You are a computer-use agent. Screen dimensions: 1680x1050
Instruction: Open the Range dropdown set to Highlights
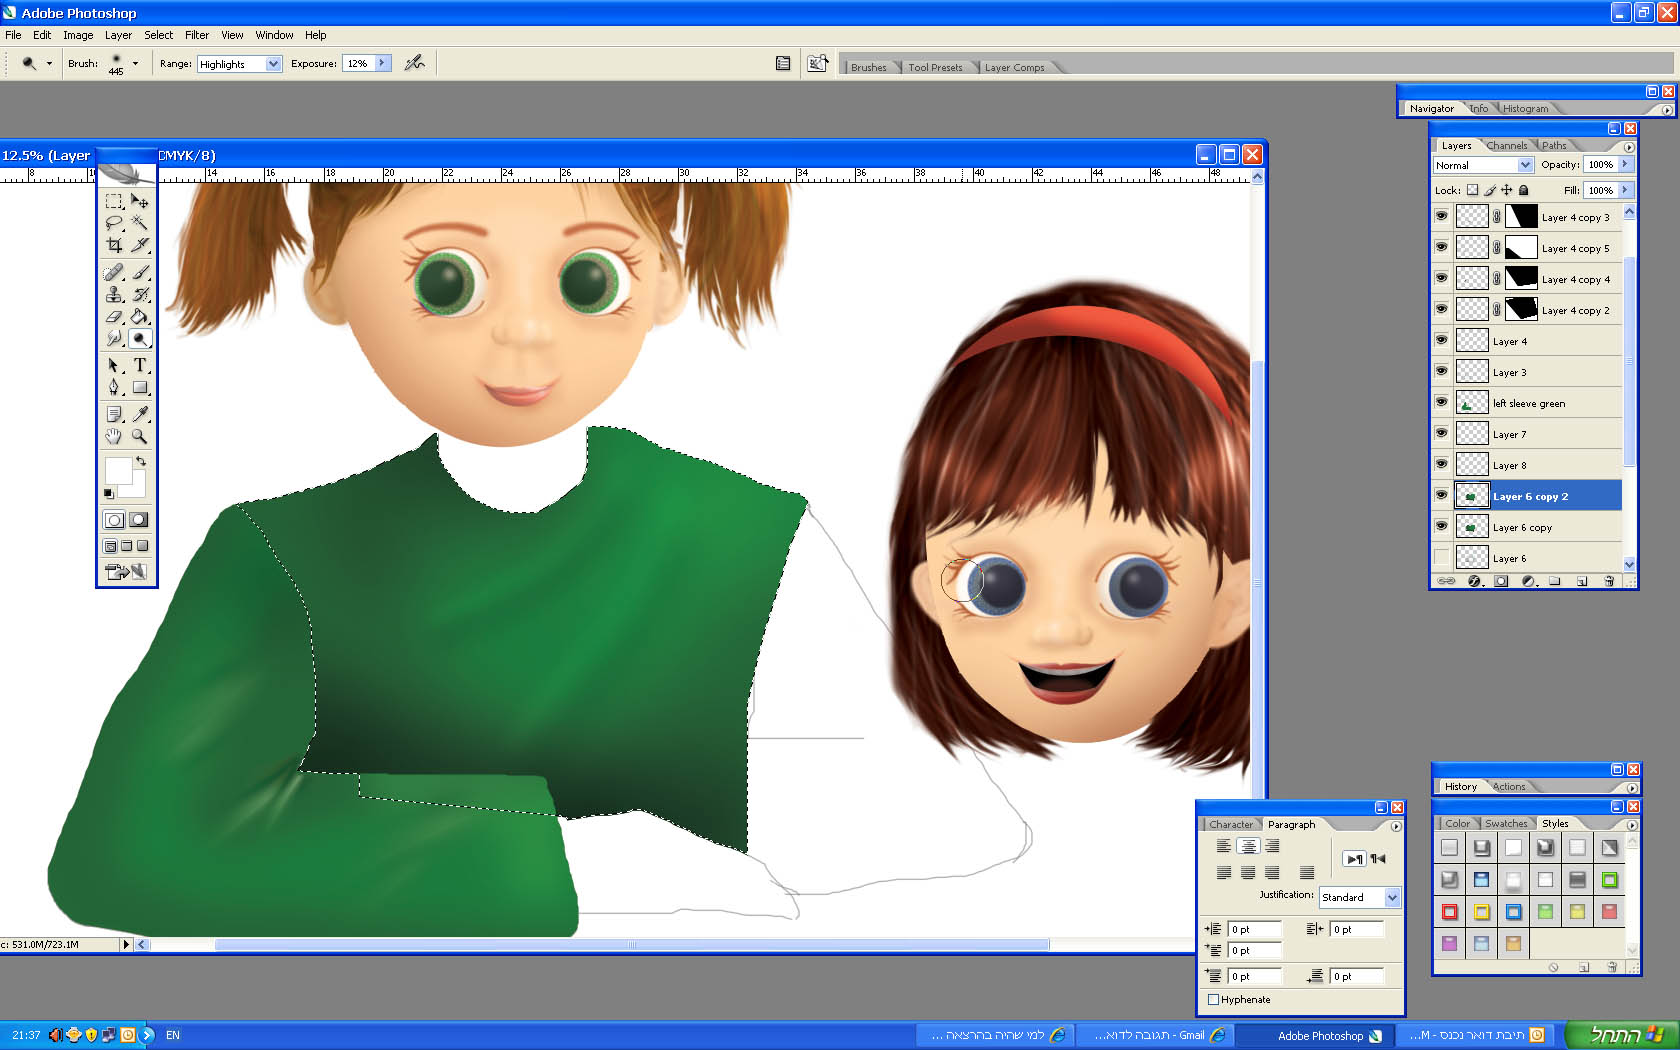pyautogui.click(x=273, y=64)
